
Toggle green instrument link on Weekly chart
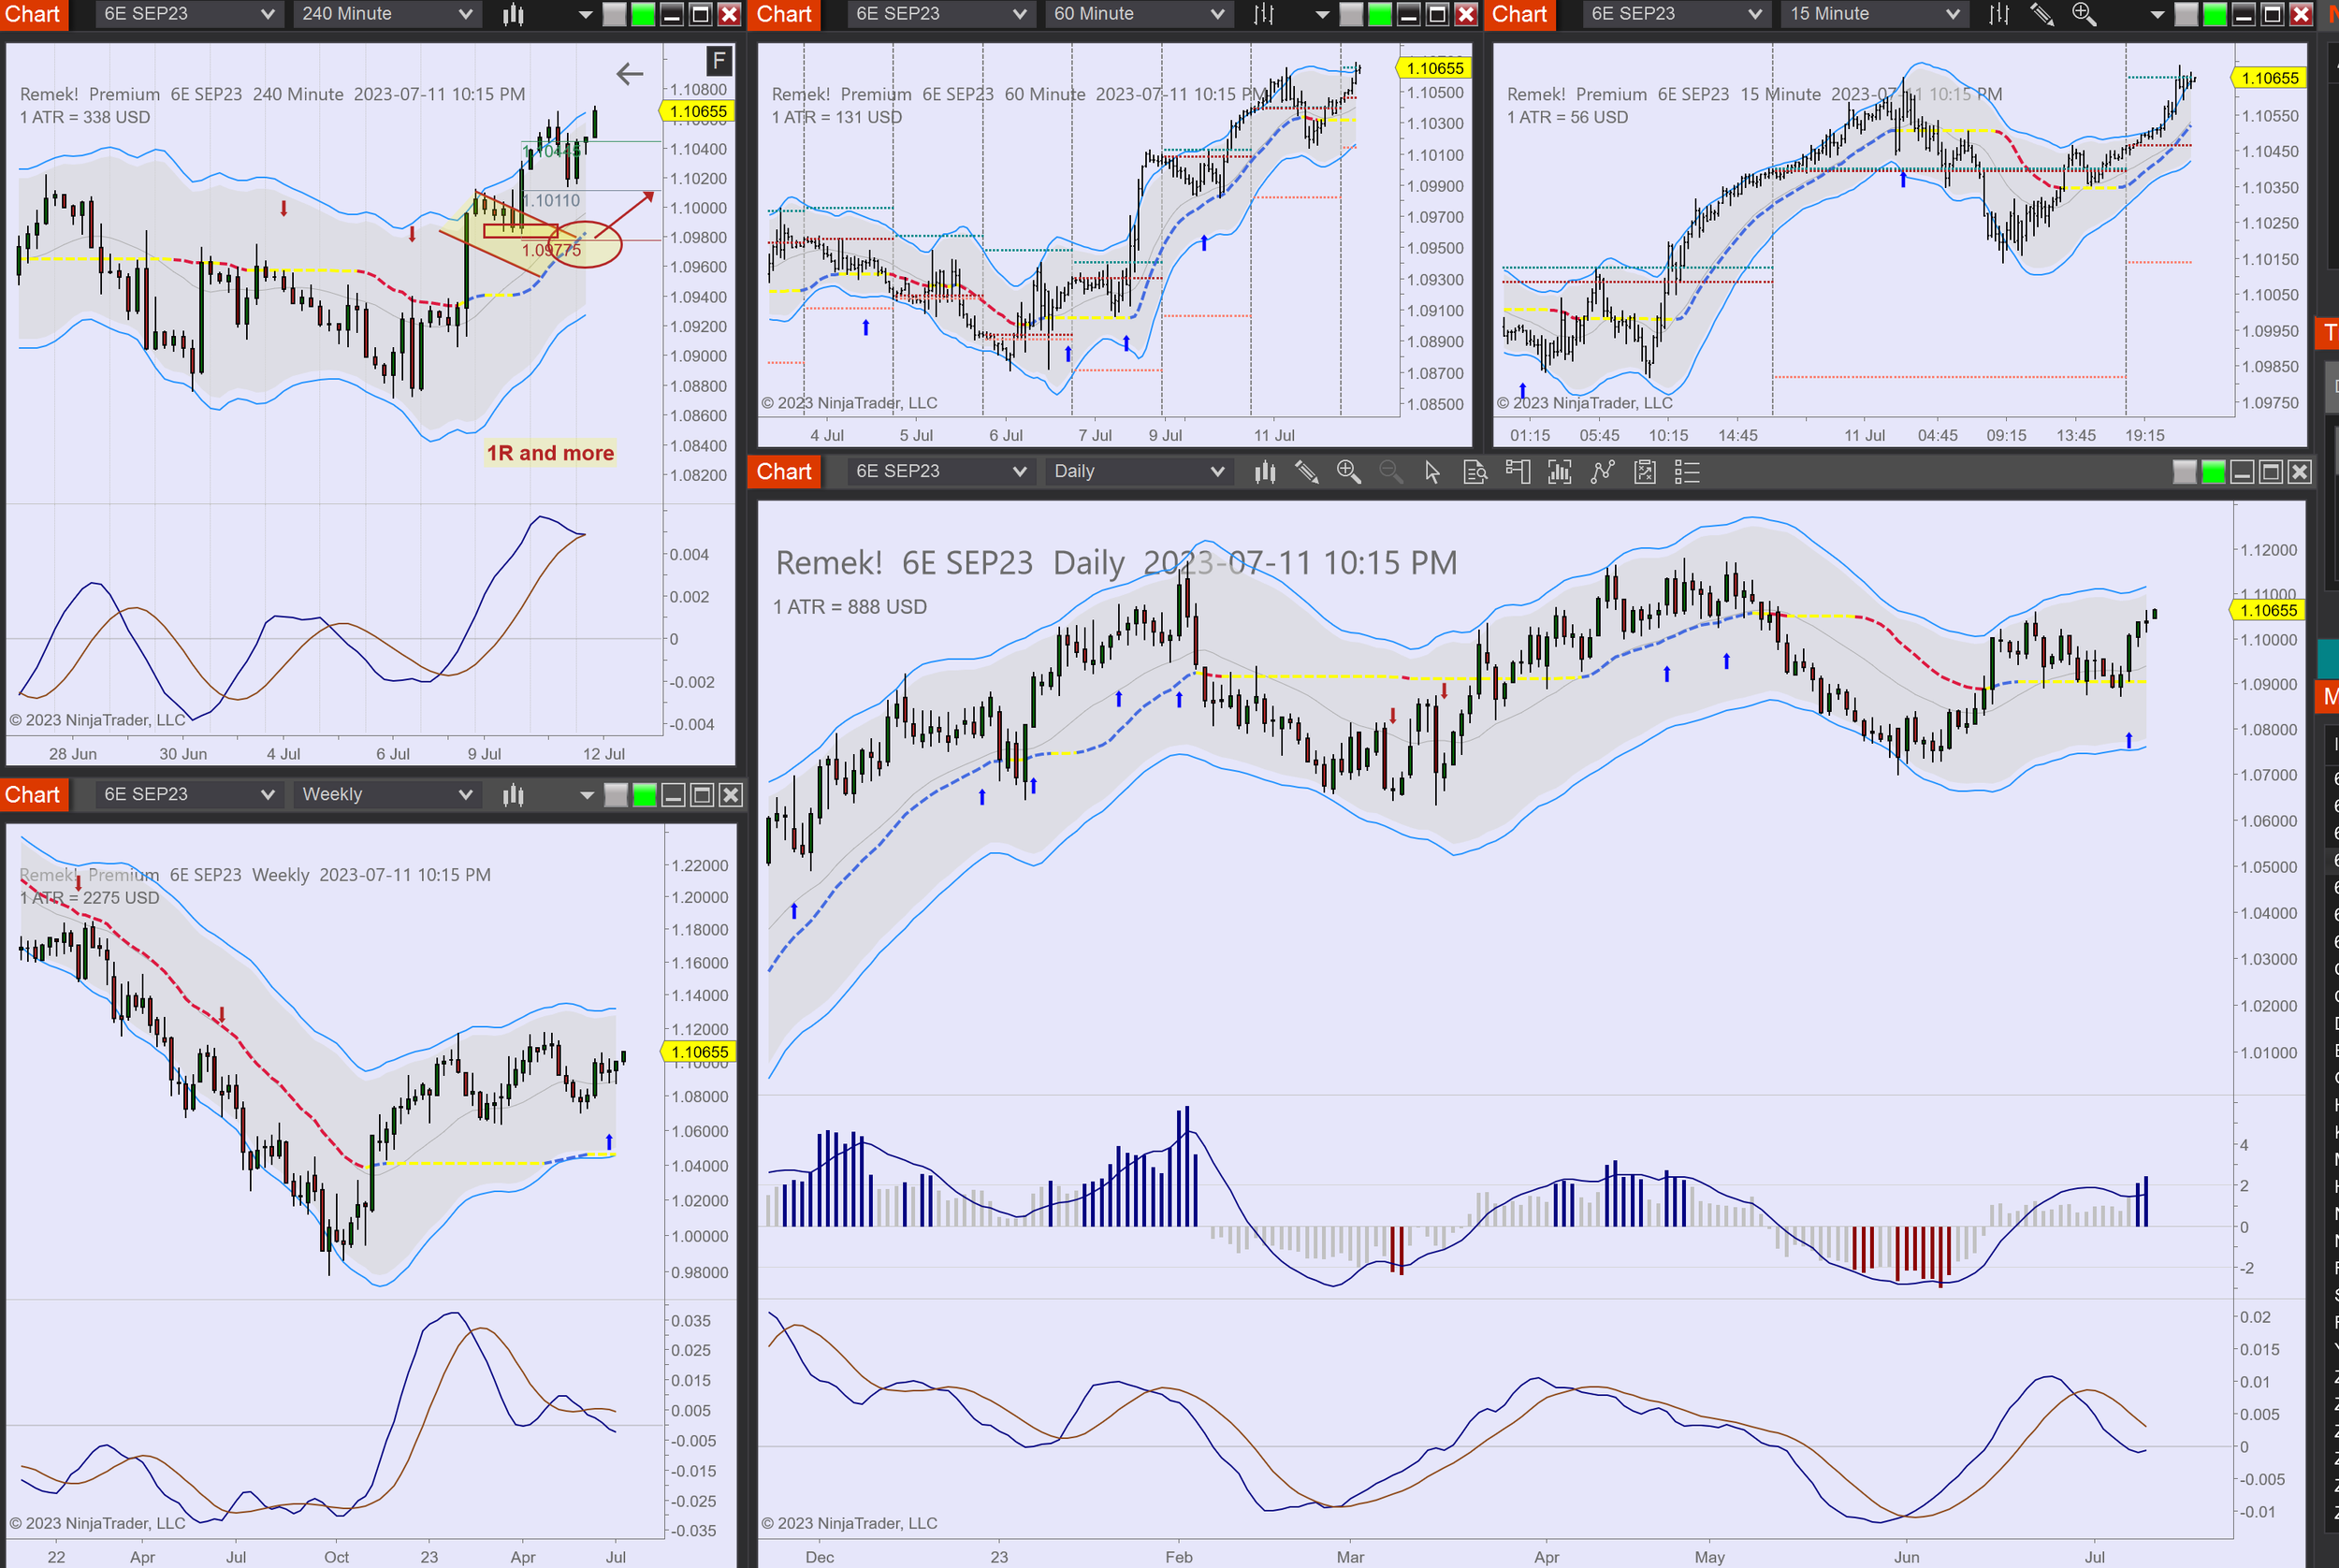(645, 795)
